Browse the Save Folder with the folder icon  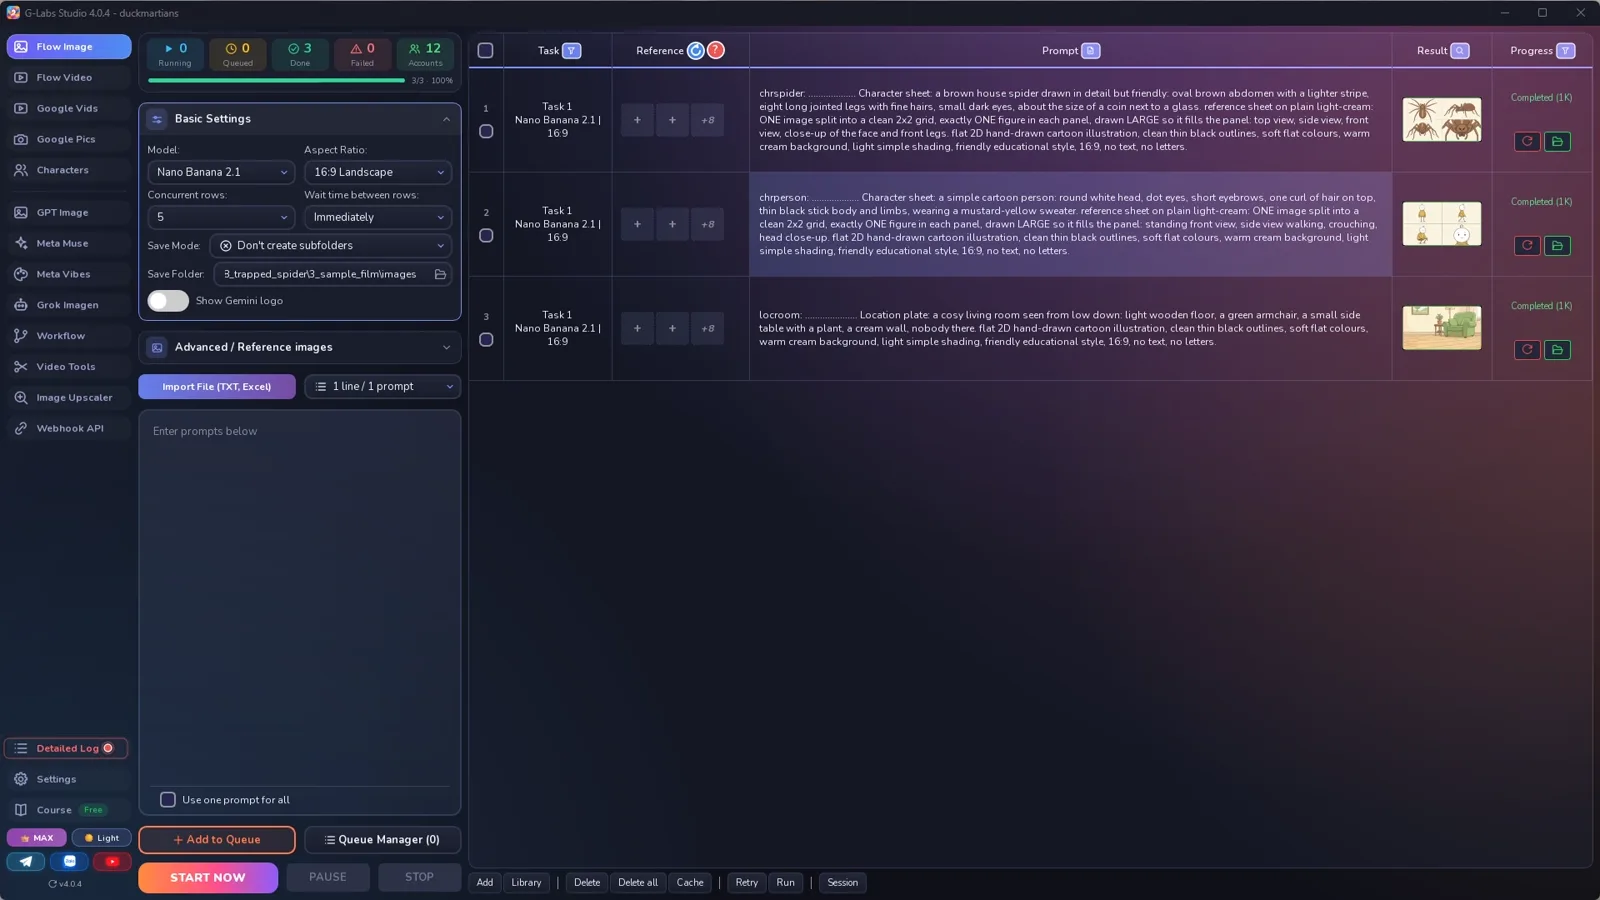[440, 274]
